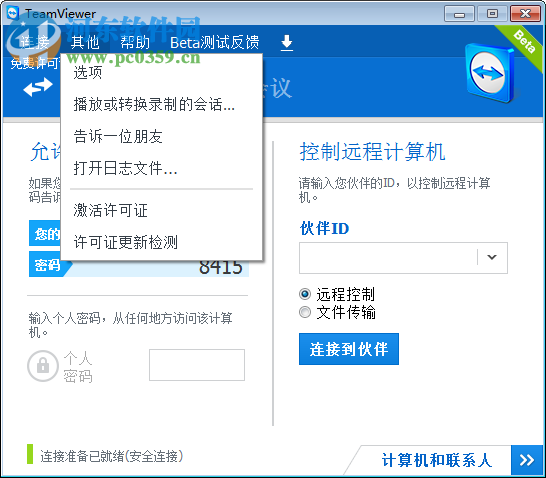Open the 其他 menu

[x=85, y=43]
